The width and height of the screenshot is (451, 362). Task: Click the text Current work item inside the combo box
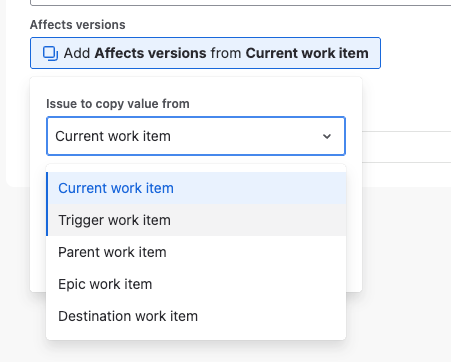click(x=113, y=136)
